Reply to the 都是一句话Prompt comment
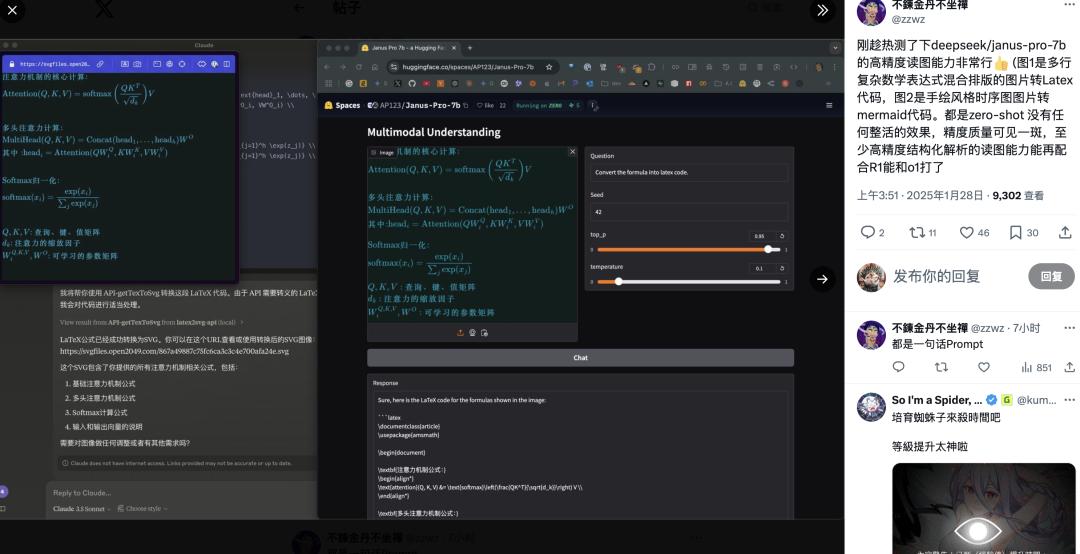This screenshot has width=1080, height=554. pyautogui.click(x=898, y=367)
